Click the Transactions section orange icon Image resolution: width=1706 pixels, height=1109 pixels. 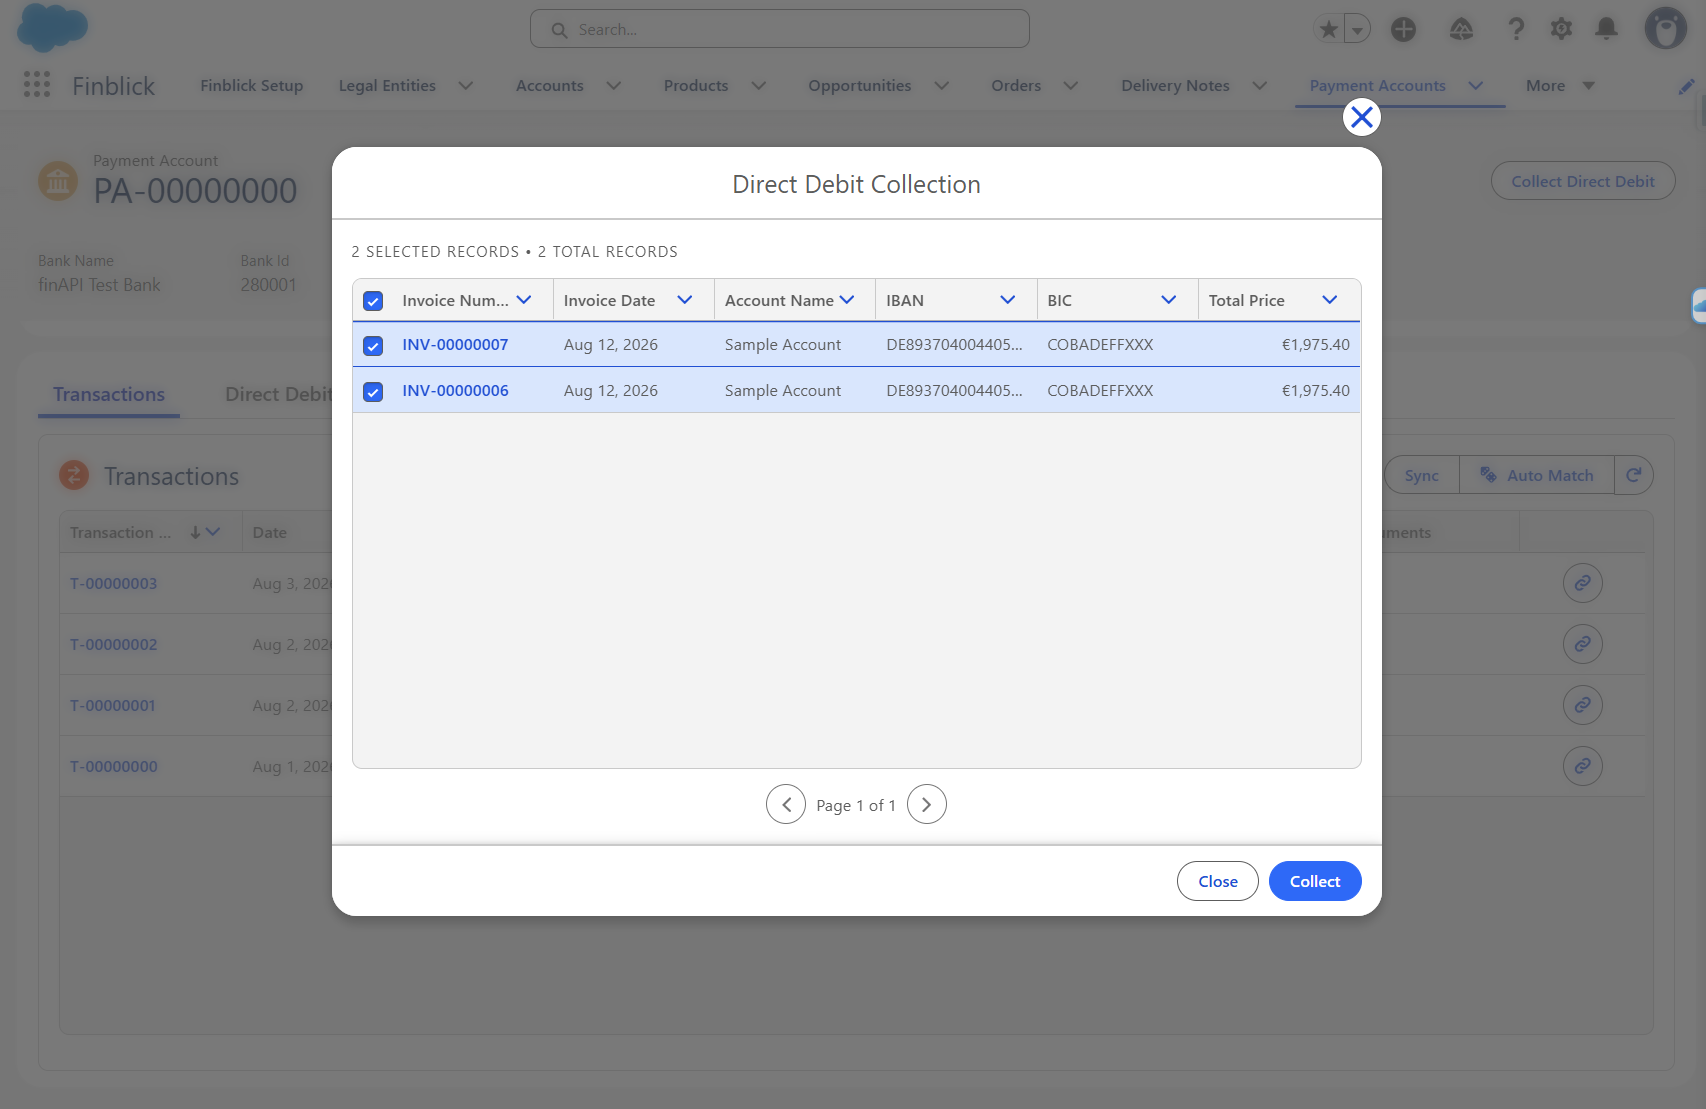coord(74,475)
